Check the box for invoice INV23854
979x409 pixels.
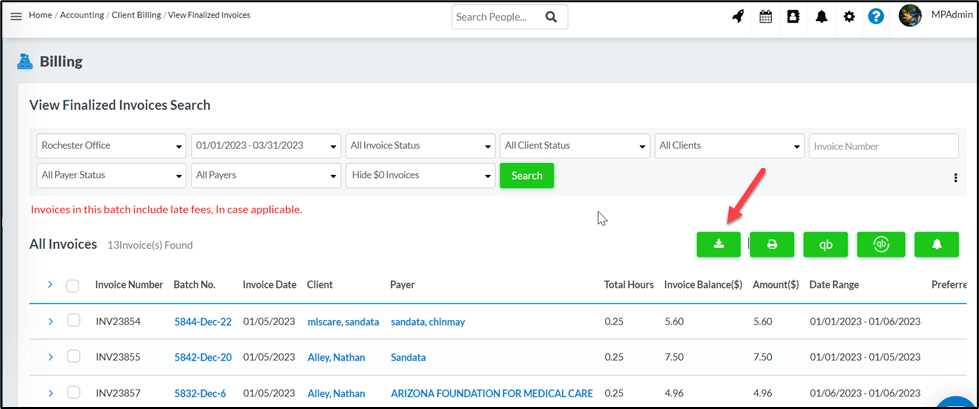coord(73,321)
